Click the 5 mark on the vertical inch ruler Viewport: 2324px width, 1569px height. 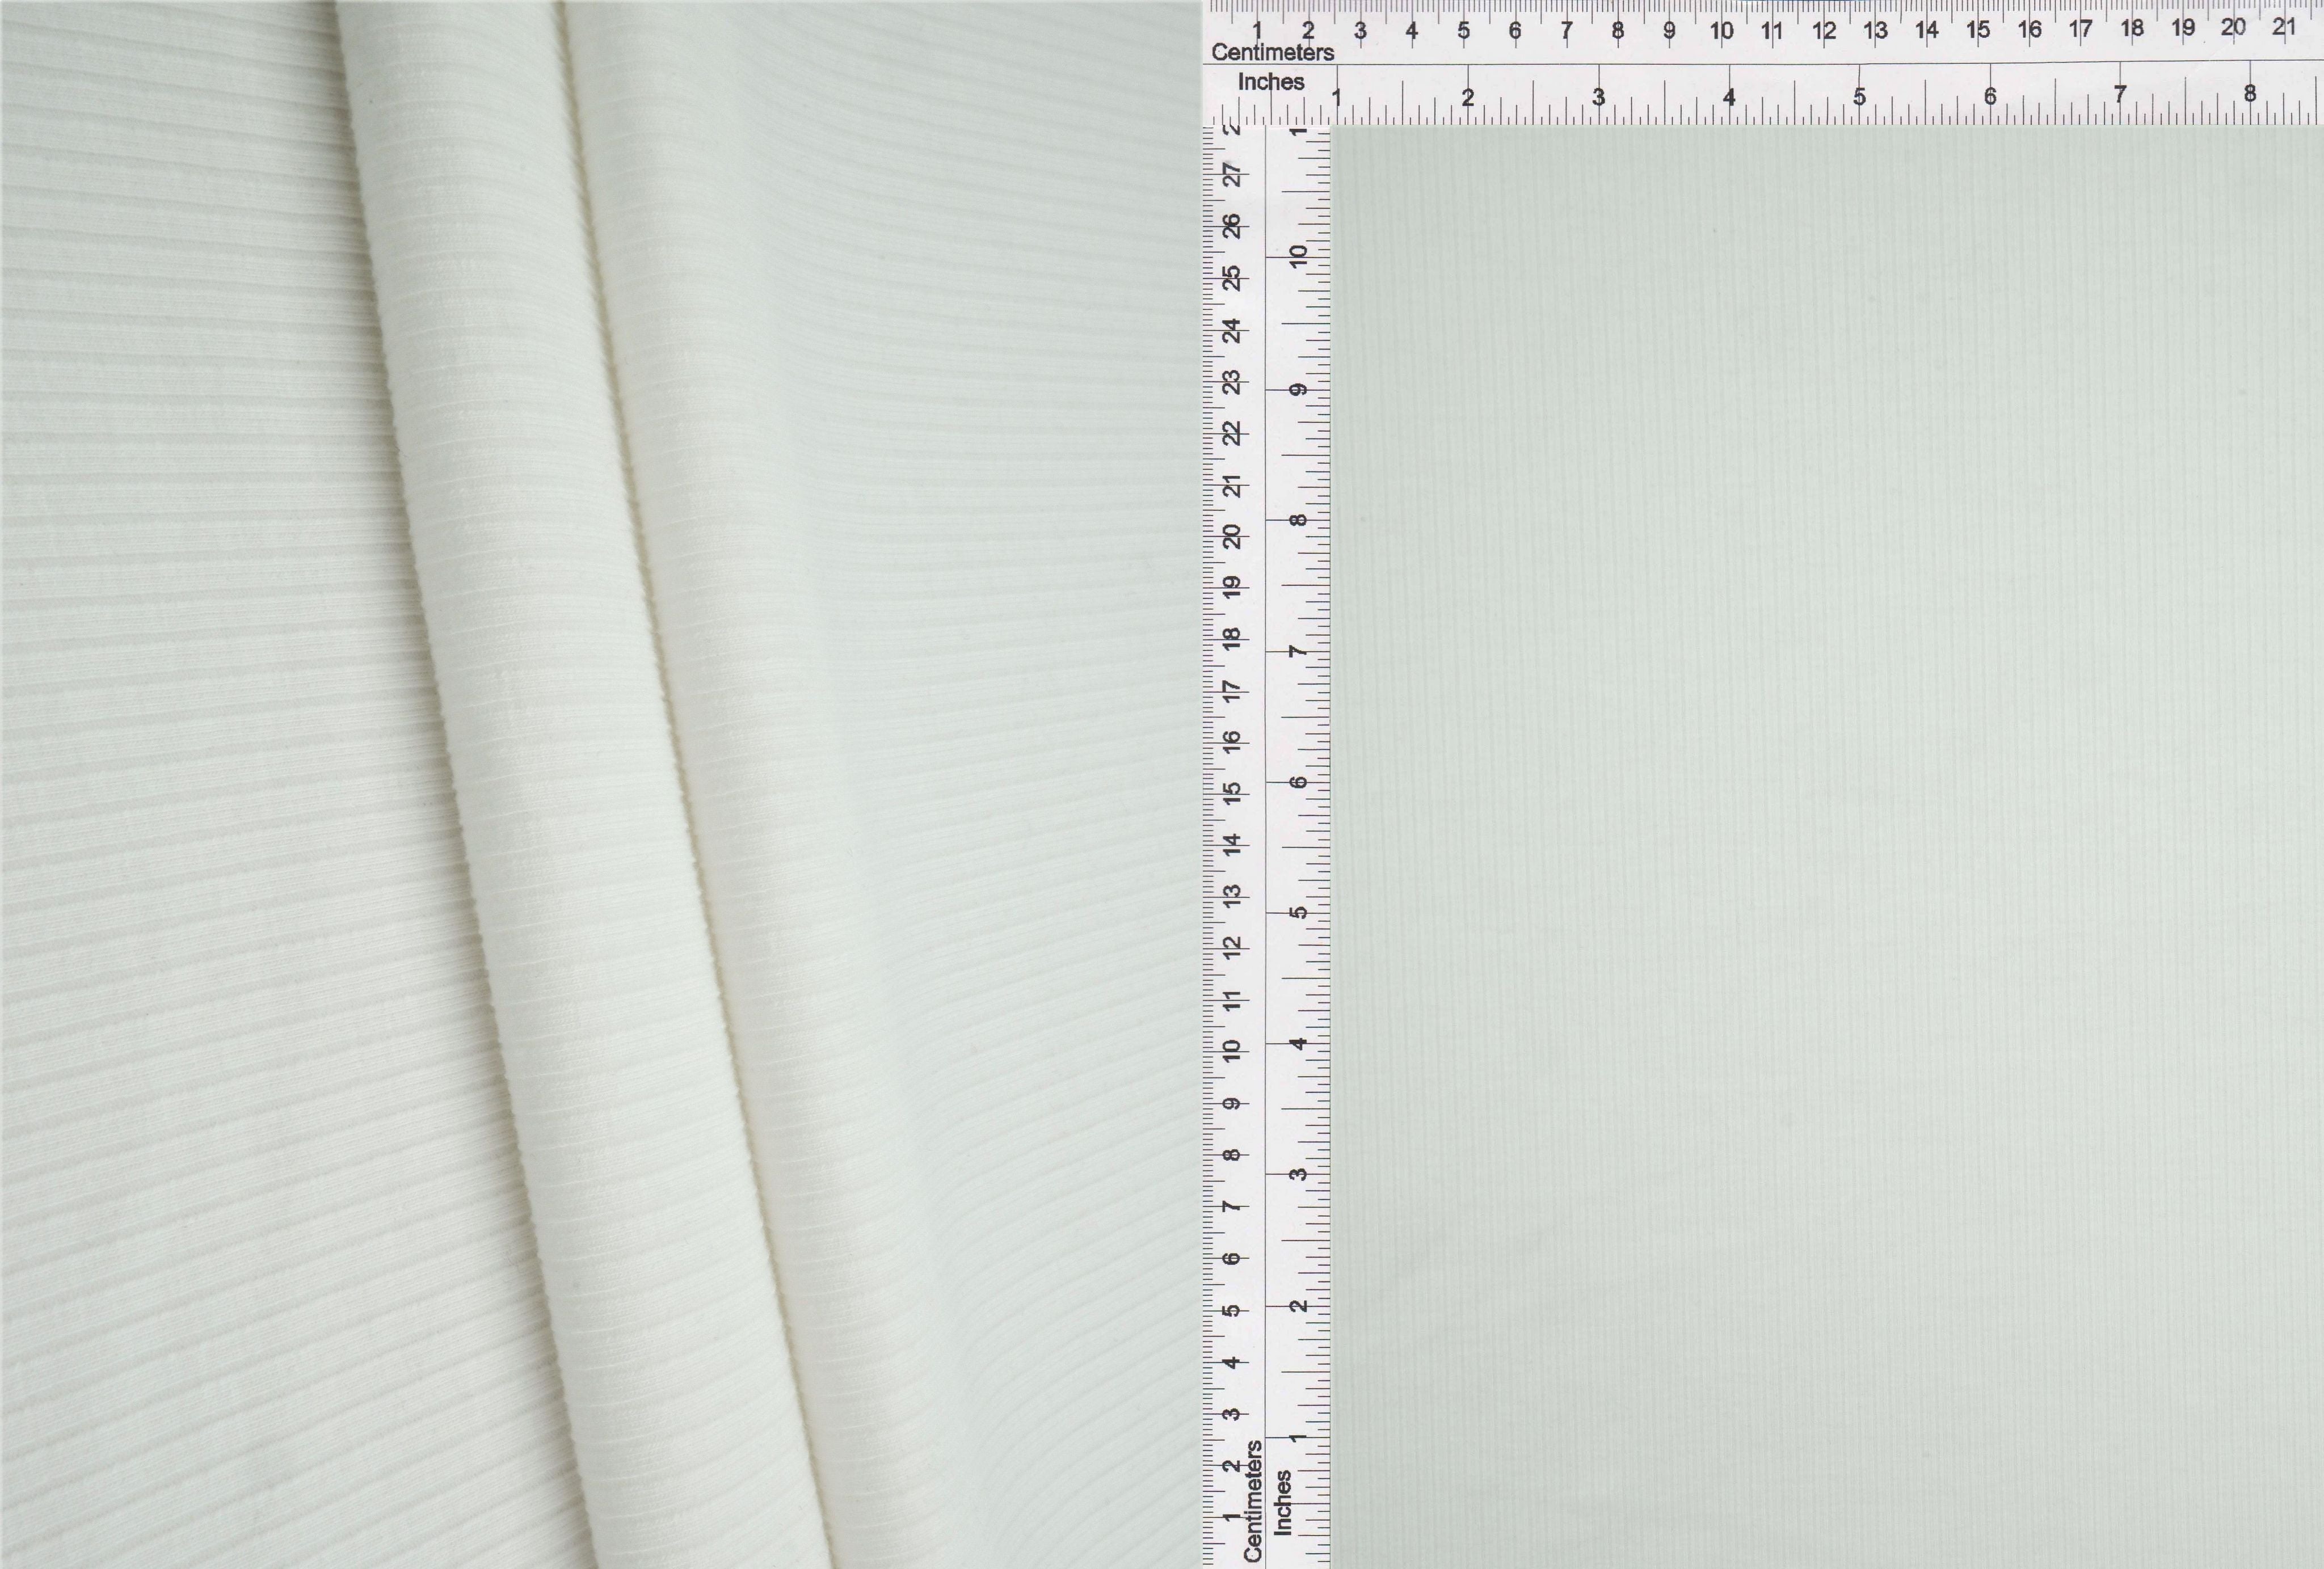point(1298,913)
